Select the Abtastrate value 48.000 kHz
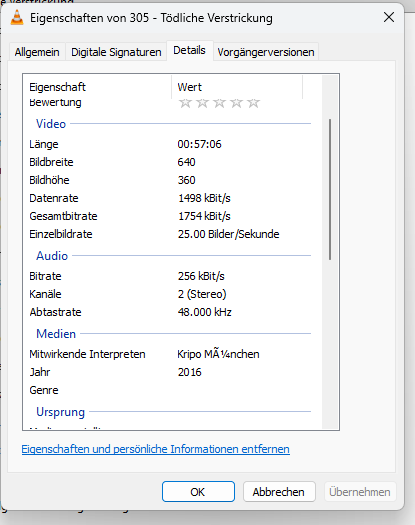The height and width of the screenshot is (525, 415). [x=204, y=312]
